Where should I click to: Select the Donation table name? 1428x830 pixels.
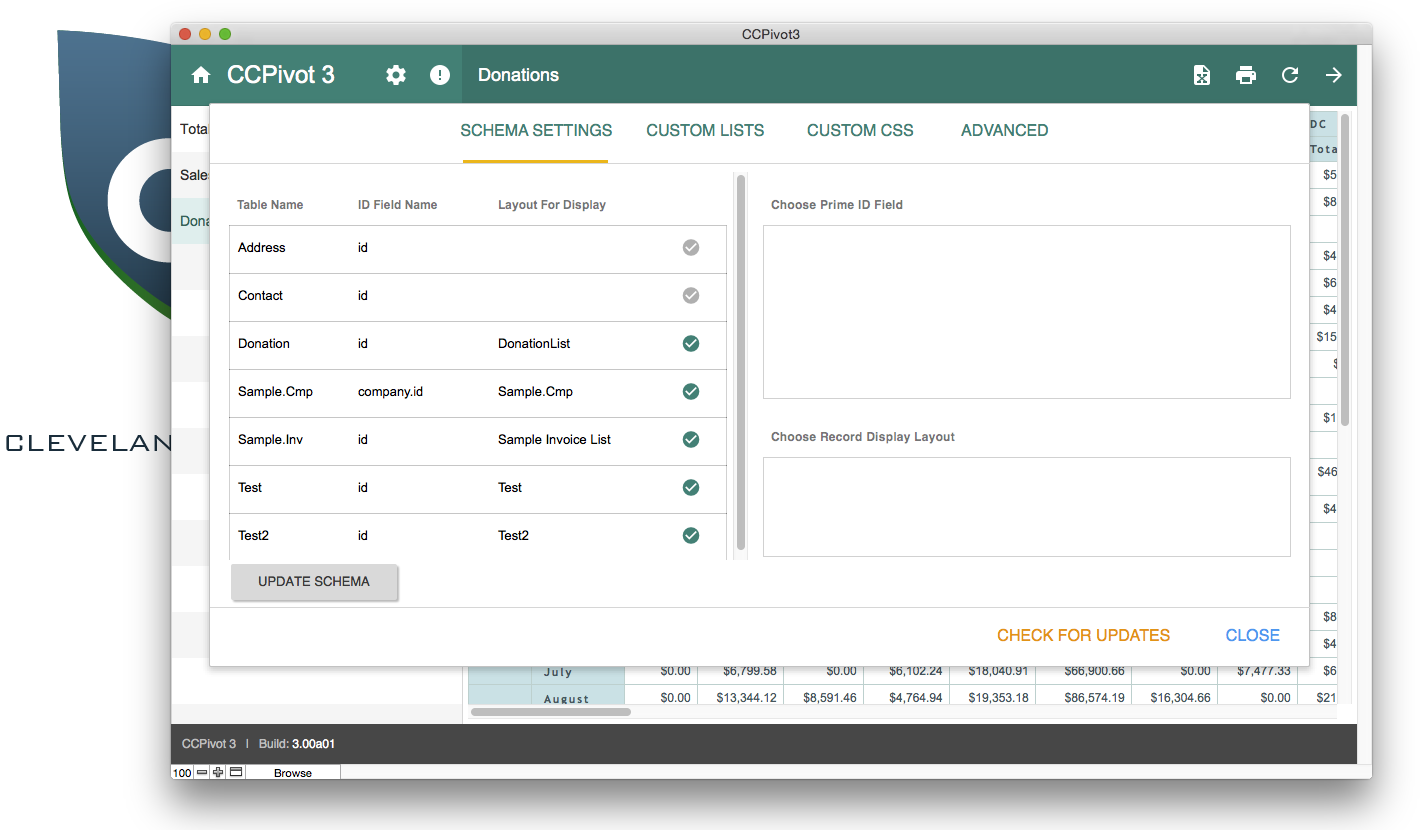(x=264, y=344)
